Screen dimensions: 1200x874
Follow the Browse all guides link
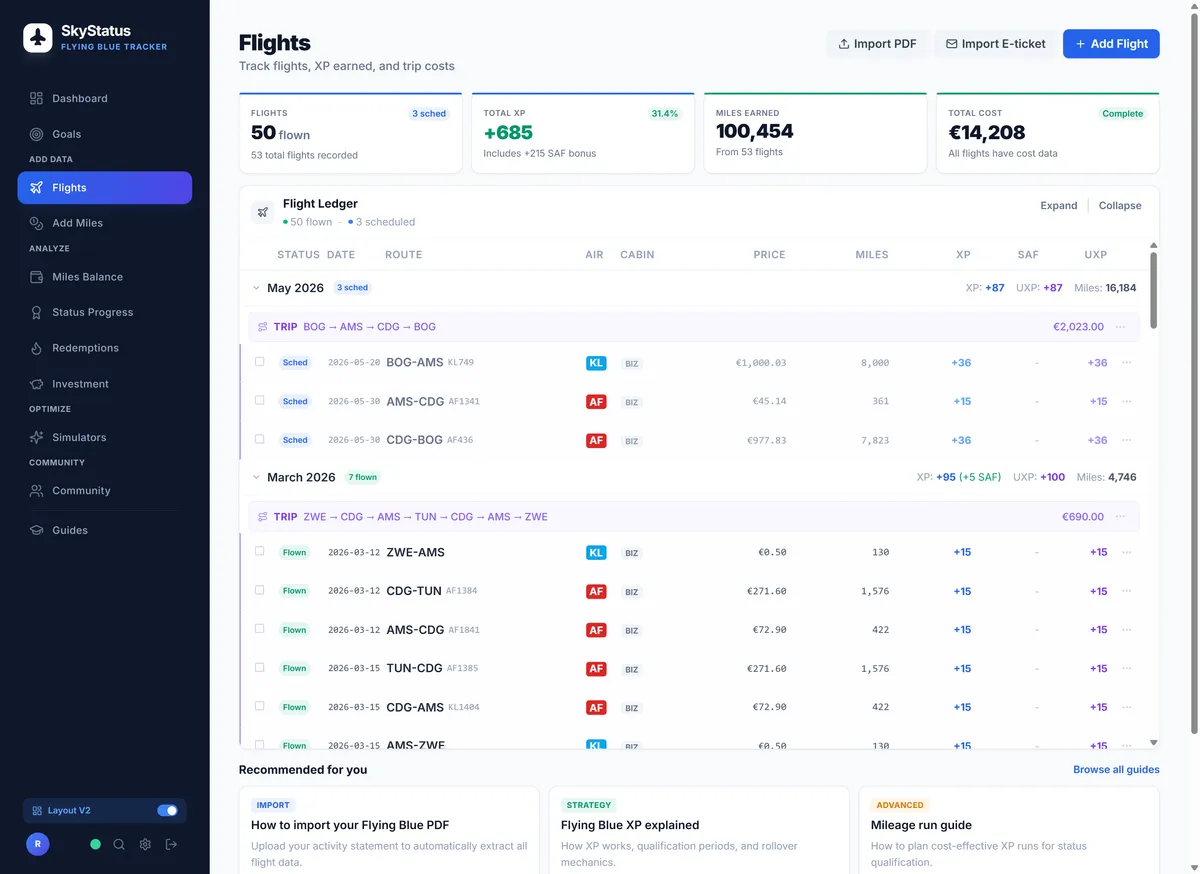click(1117, 769)
